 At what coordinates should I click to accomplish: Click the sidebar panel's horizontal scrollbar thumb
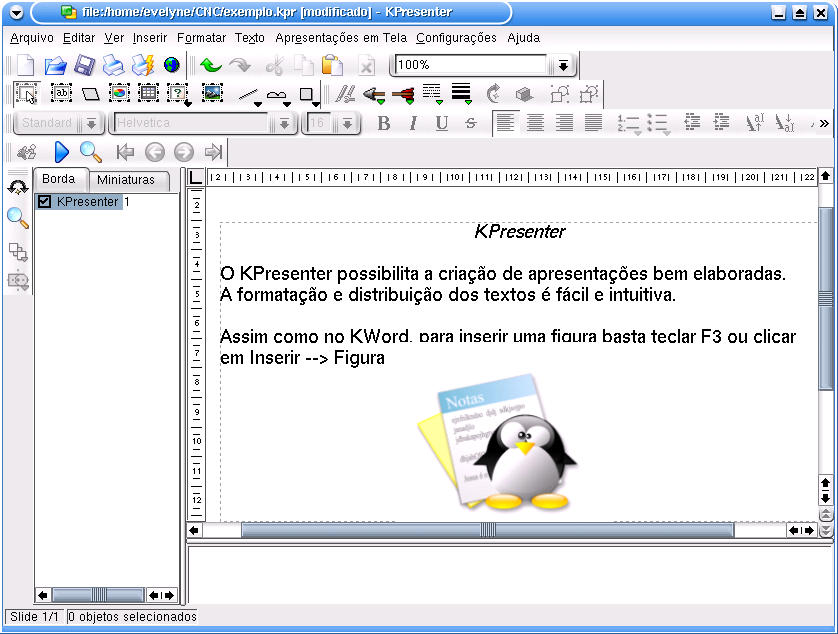98,595
